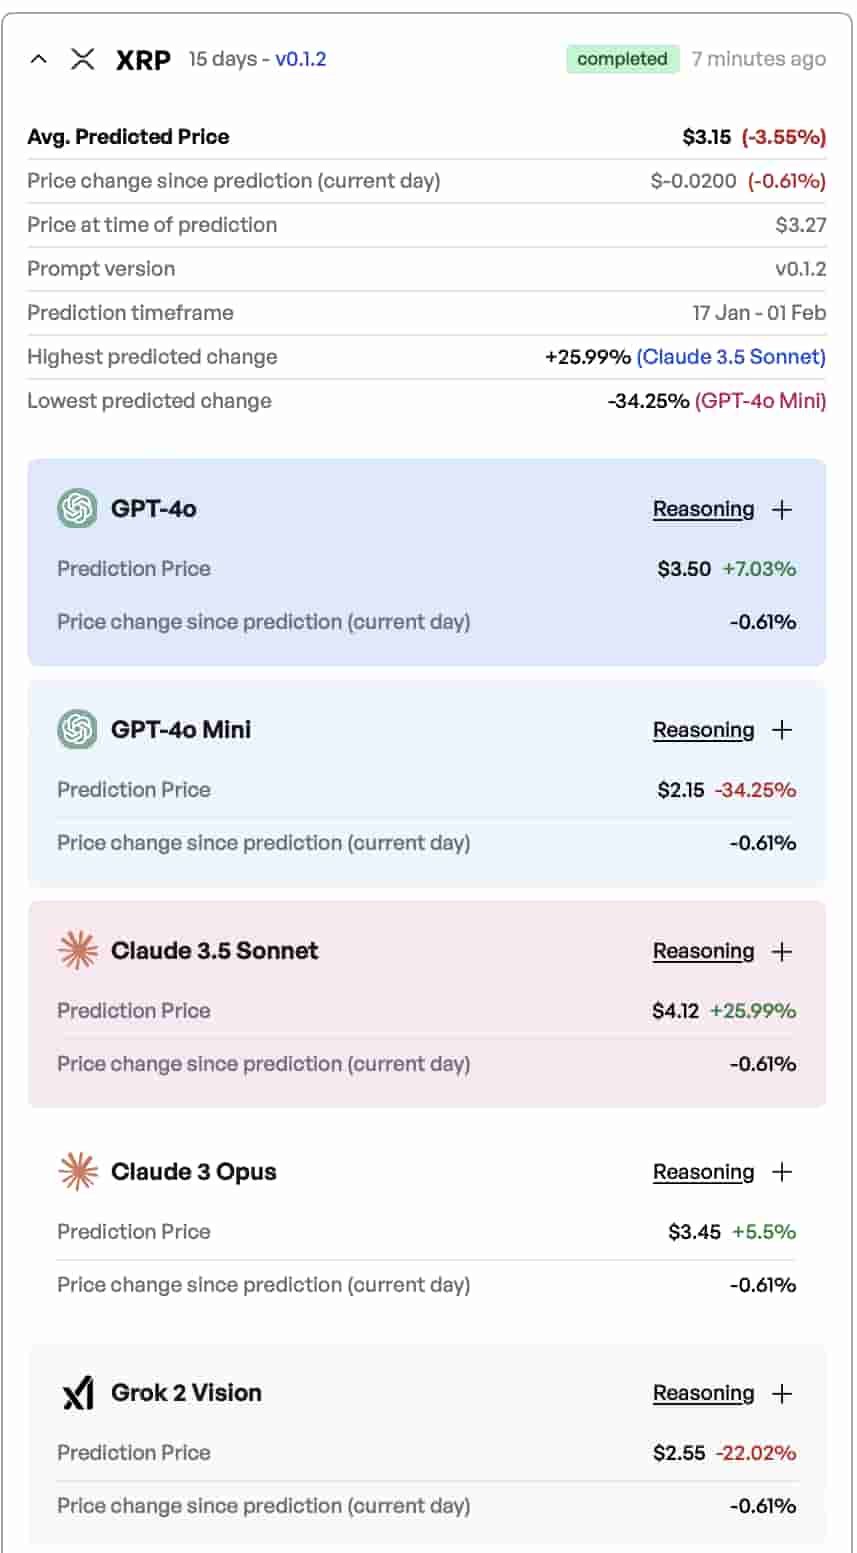Click the green completed status badge
Viewport: 857px width, 1553px height.
click(622, 59)
